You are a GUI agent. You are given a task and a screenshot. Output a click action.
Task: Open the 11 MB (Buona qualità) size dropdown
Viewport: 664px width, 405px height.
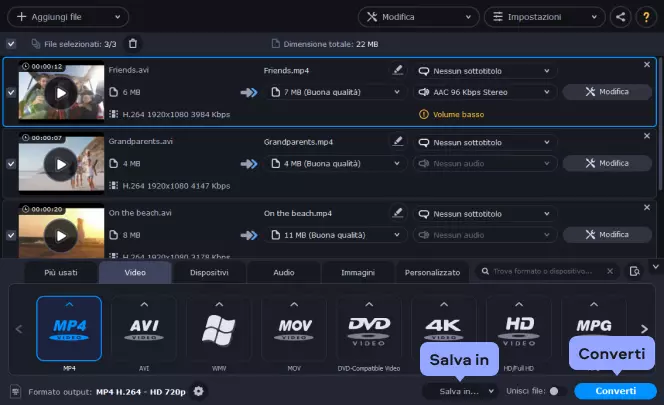pyautogui.click(x=336, y=235)
